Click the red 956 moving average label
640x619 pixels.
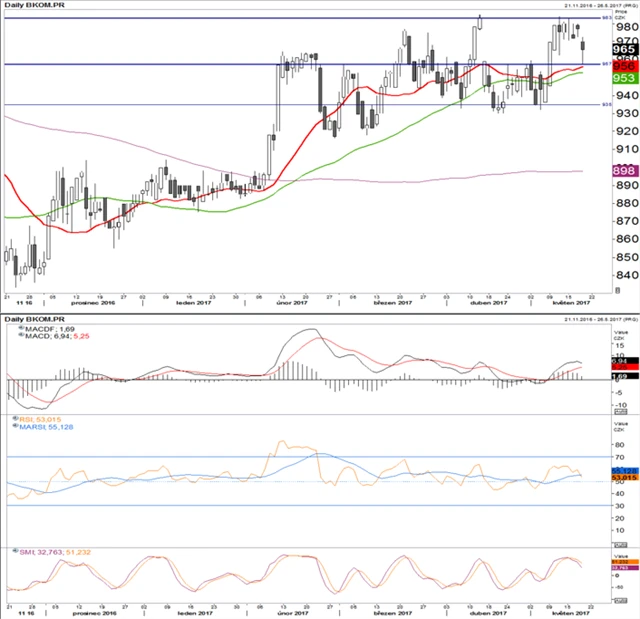[x=625, y=66]
